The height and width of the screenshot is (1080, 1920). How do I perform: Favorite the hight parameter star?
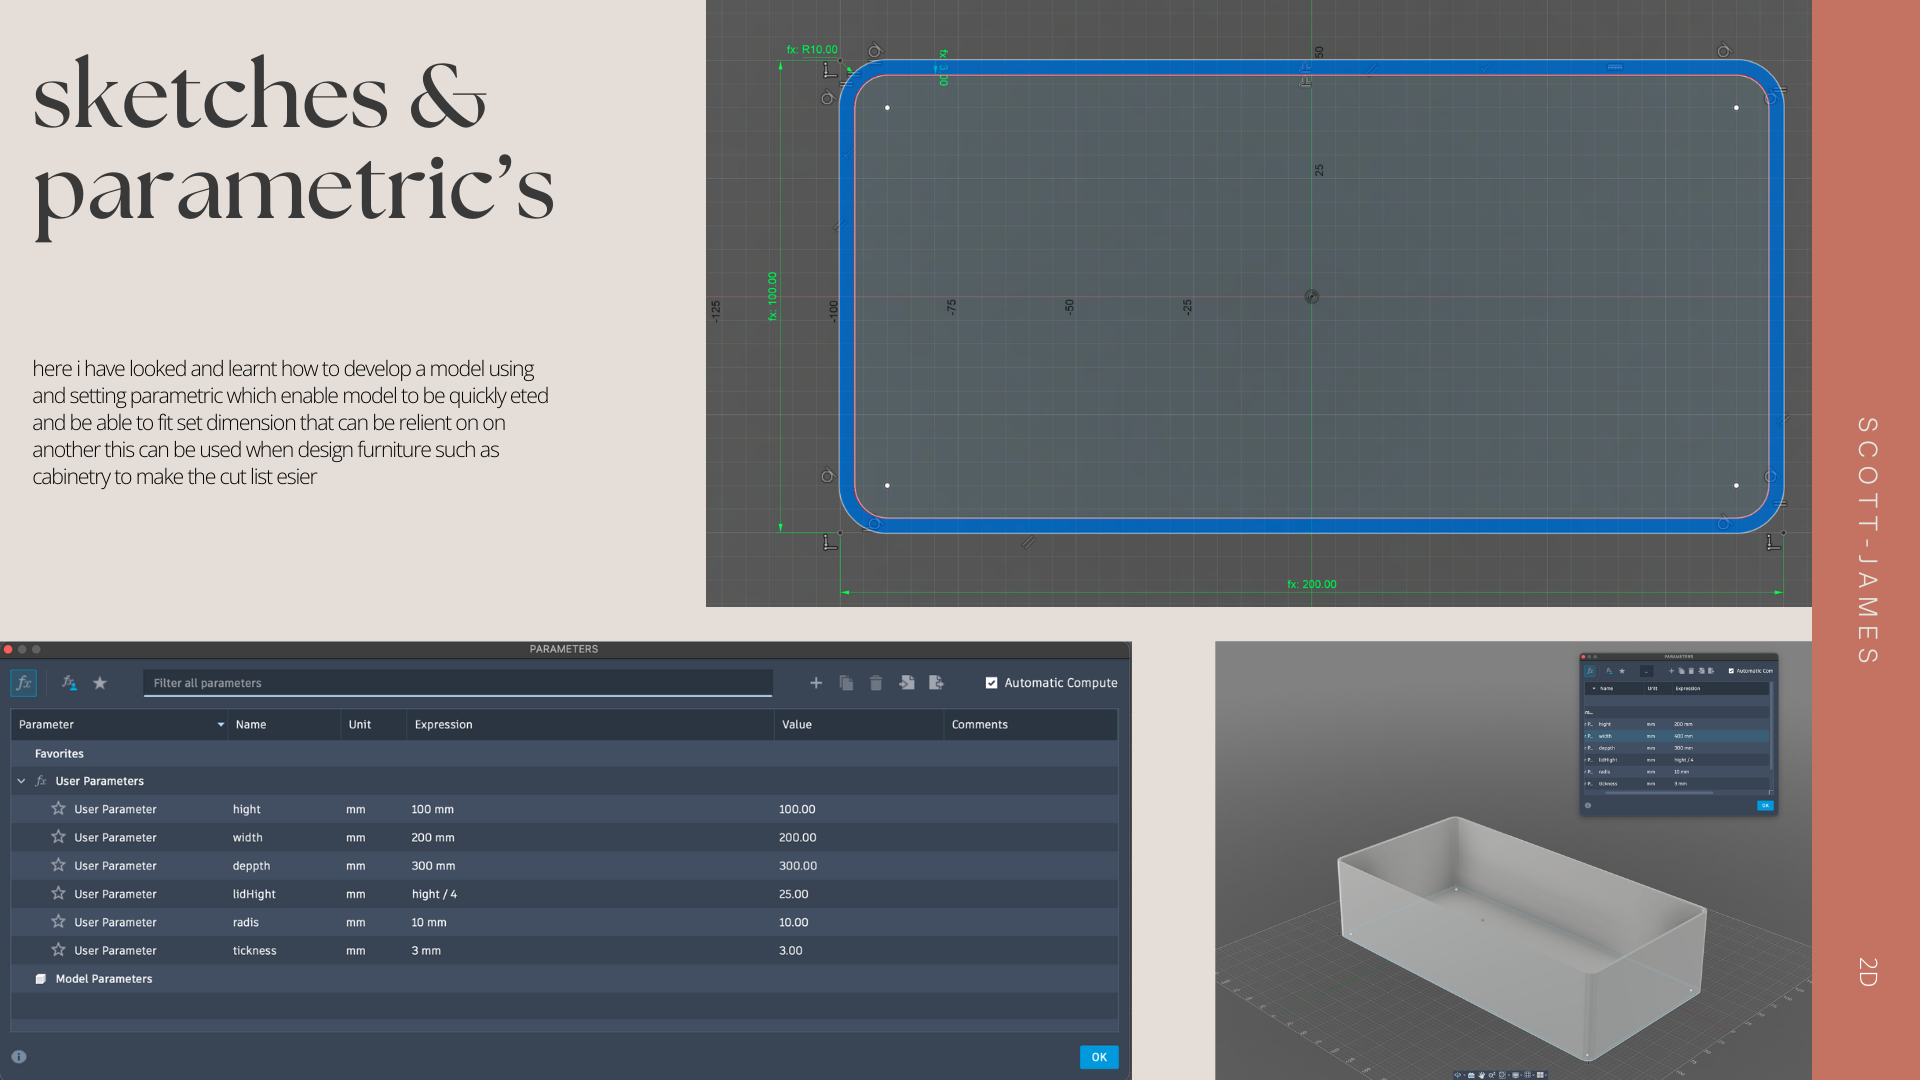58,809
